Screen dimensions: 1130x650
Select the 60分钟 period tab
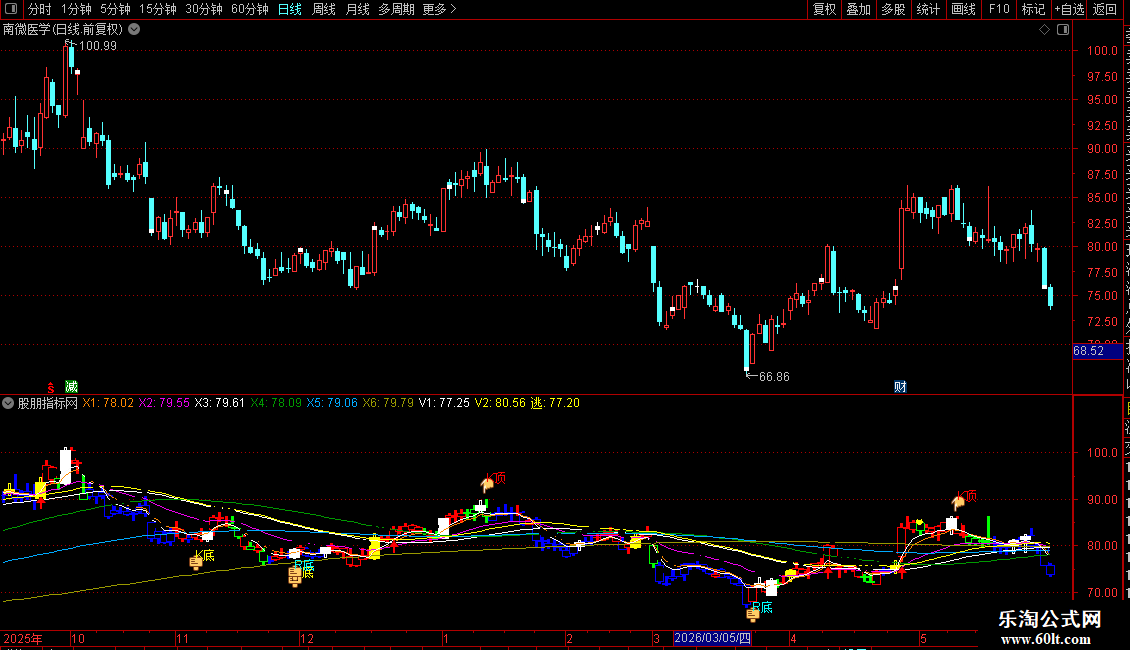point(250,9)
